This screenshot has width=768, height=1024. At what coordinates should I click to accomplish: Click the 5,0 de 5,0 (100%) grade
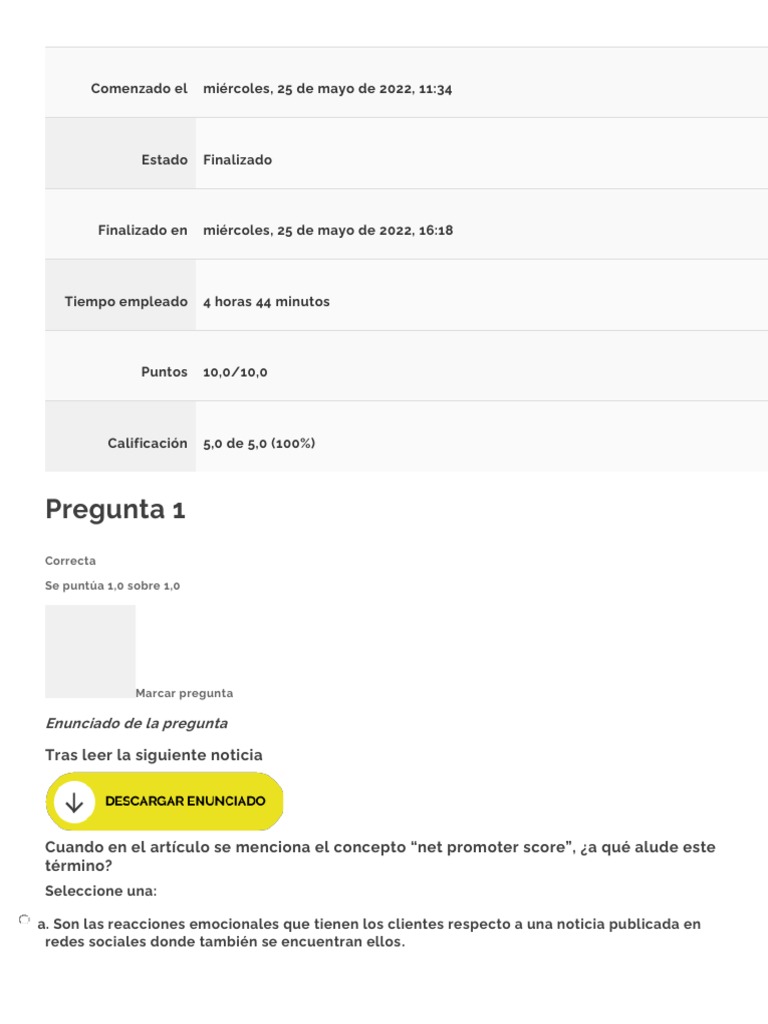coord(259,443)
